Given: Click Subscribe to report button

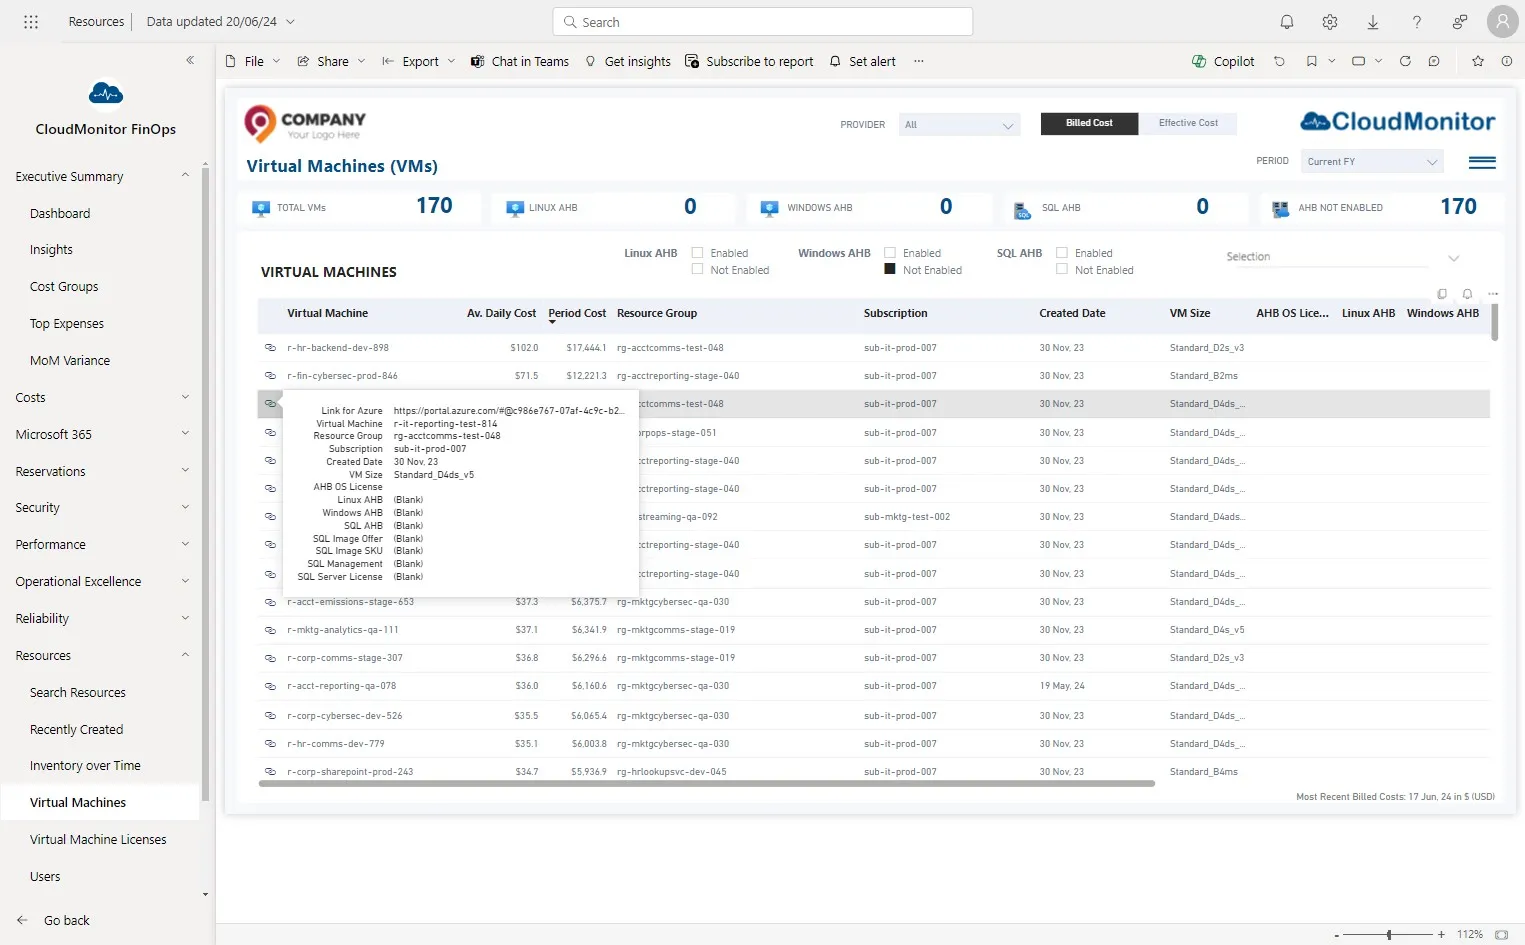Looking at the screenshot, I should pos(749,61).
